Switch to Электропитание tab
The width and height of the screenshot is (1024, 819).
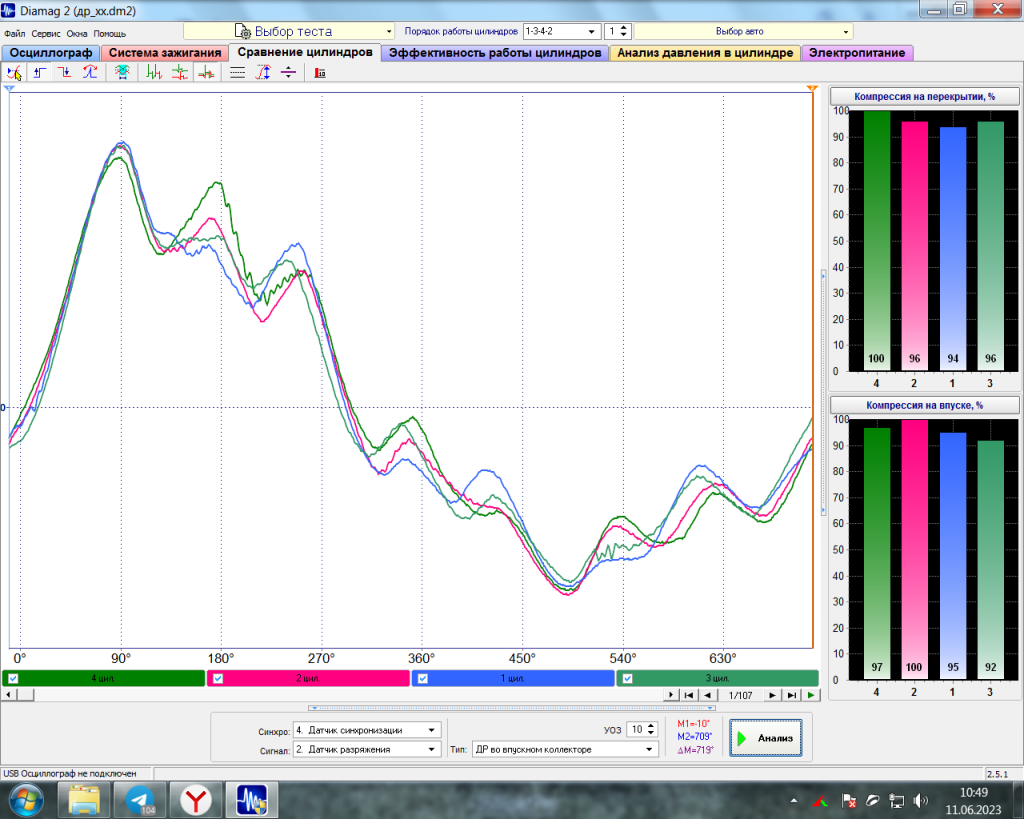click(x=857, y=53)
